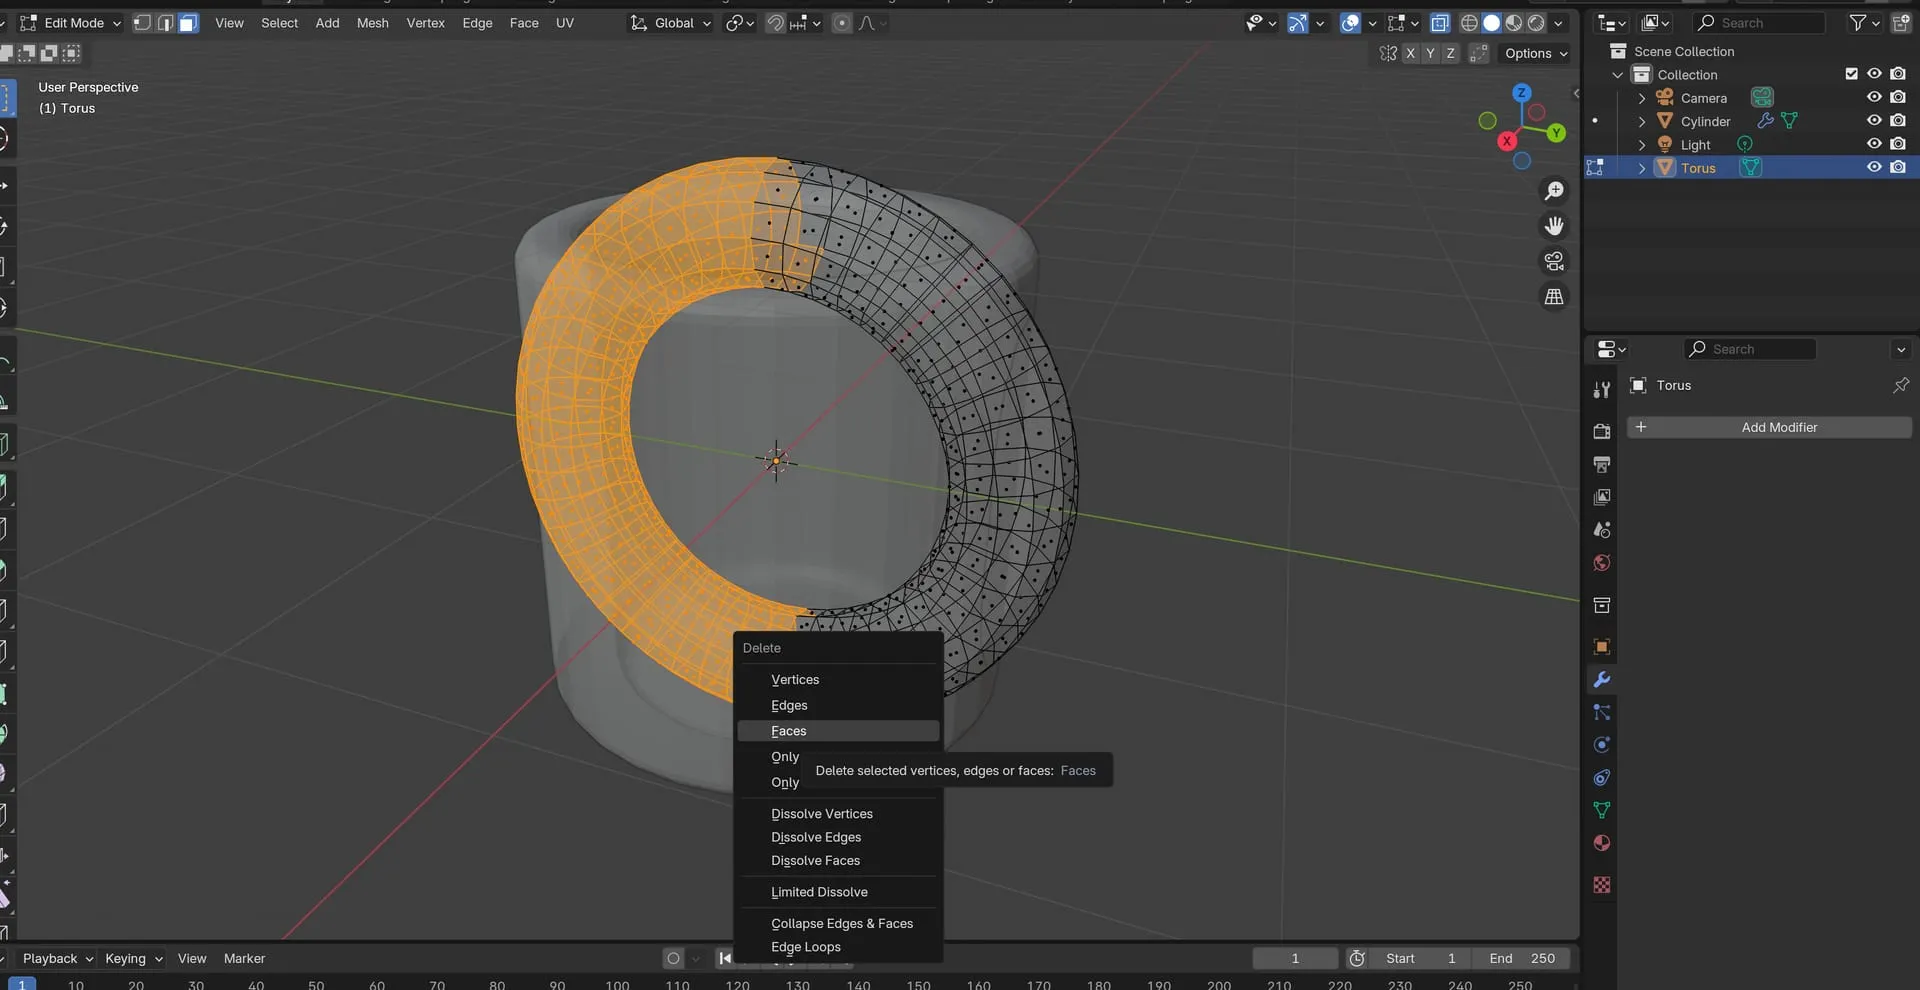The width and height of the screenshot is (1920, 990).
Task: Open the Material properties tab icon
Action: tap(1601, 843)
